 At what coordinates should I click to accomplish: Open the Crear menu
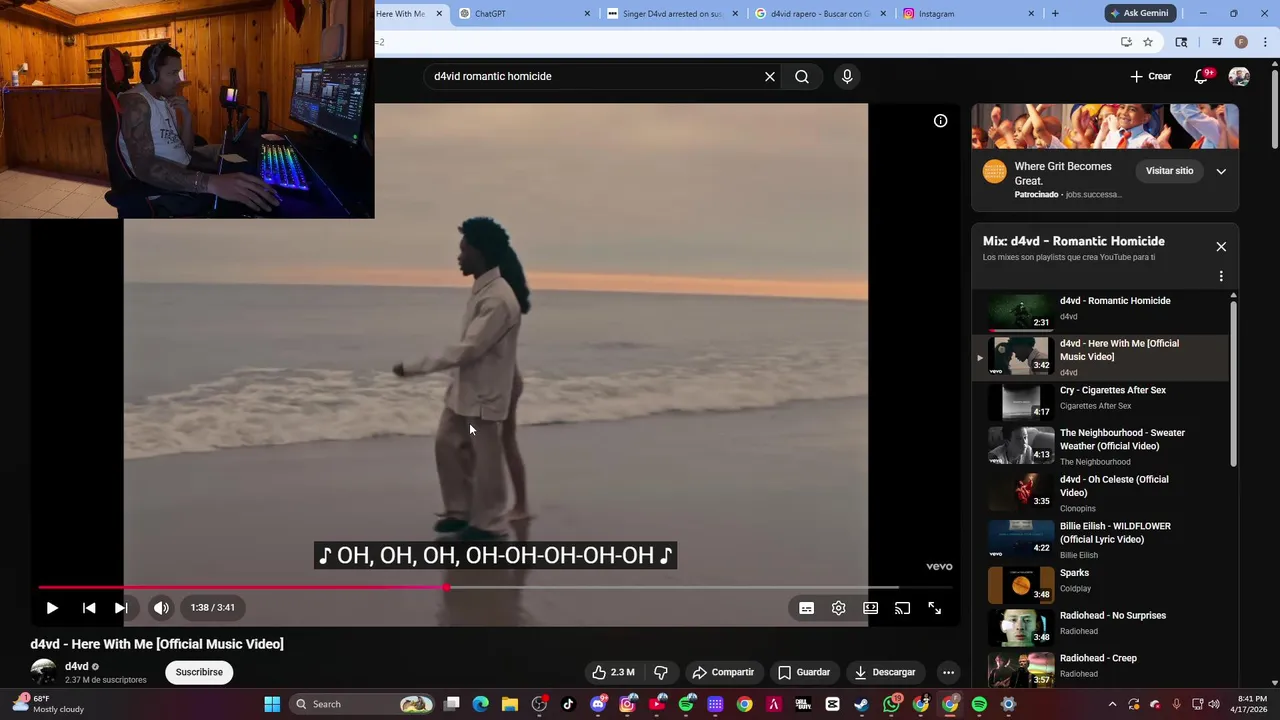pos(1151,76)
